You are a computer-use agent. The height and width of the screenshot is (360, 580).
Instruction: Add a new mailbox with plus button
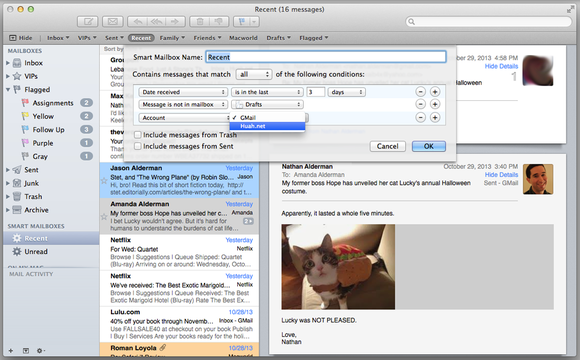tap(11, 350)
